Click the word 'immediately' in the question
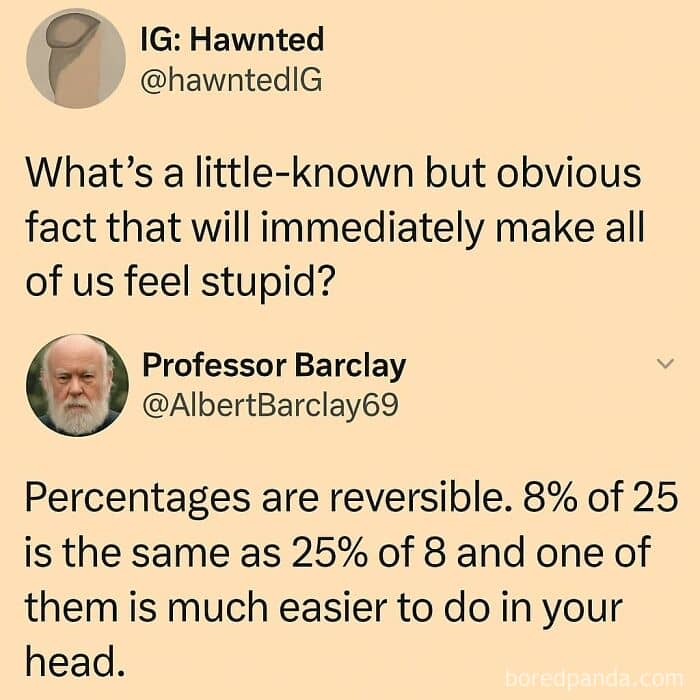The image size is (700, 700). coord(373,229)
